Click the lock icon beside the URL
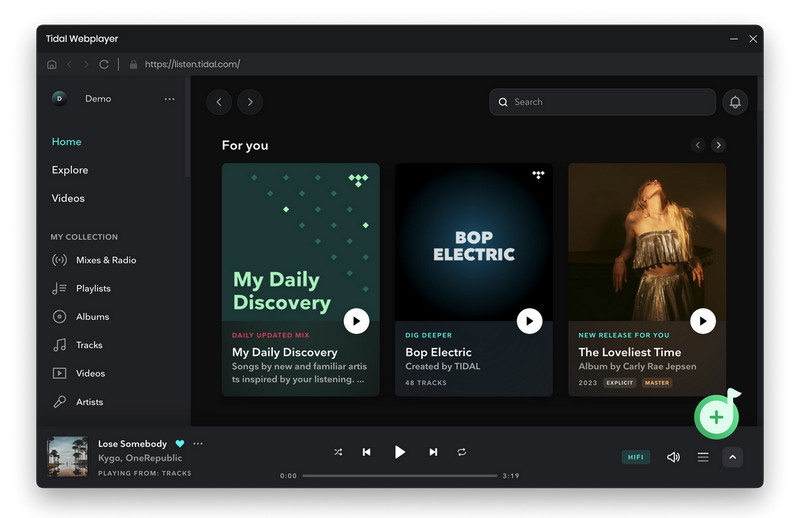This screenshot has width=800, height=518. pyautogui.click(x=133, y=64)
